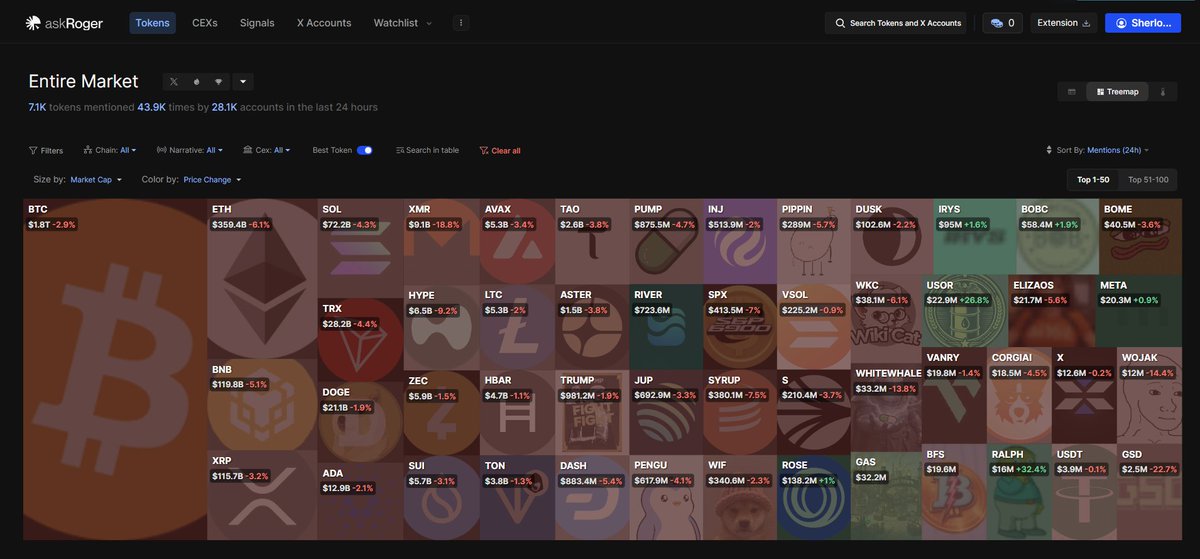Switch to the table view icon
The height and width of the screenshot is (559, 1200).
click(1072, 91)
